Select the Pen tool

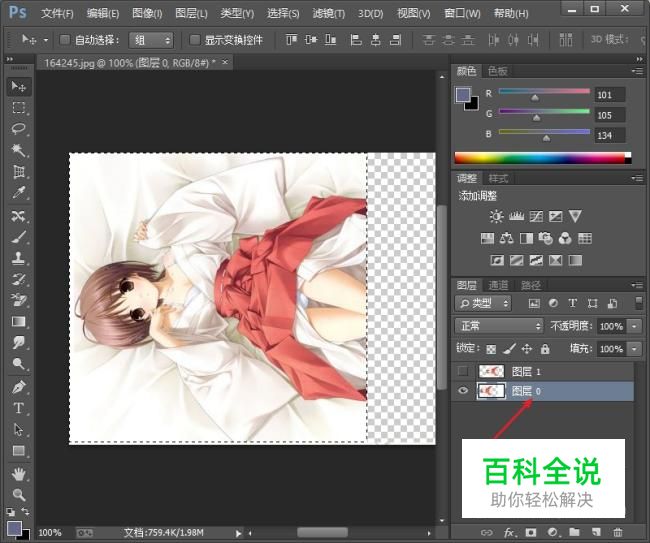19,387
